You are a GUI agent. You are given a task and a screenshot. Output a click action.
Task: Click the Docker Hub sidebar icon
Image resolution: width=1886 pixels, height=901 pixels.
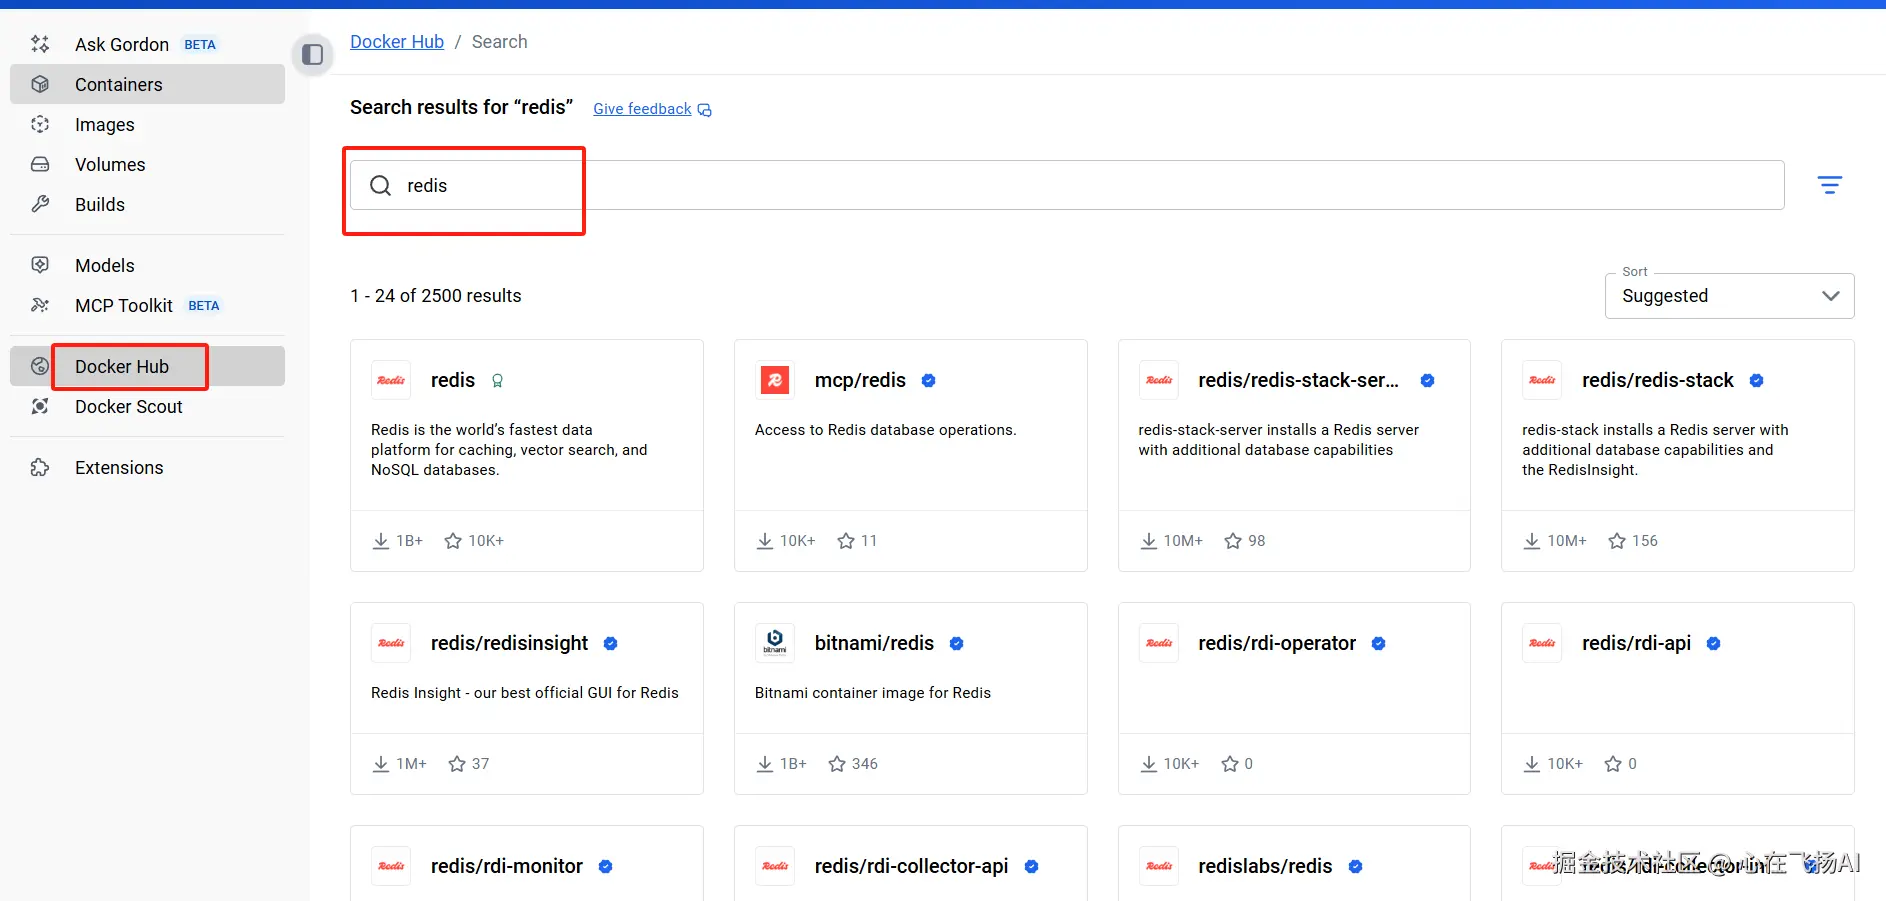[40, 366]
